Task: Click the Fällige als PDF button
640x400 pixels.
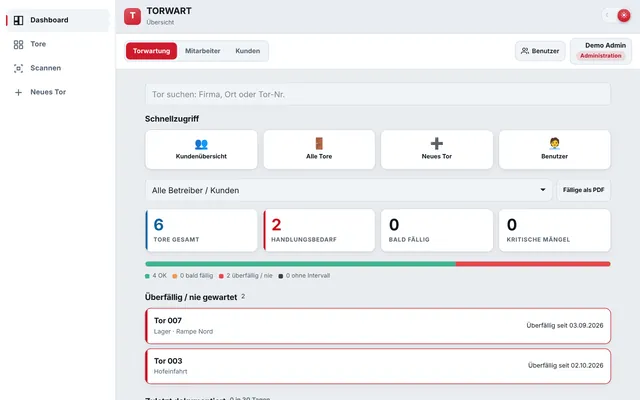Action: 584,190
